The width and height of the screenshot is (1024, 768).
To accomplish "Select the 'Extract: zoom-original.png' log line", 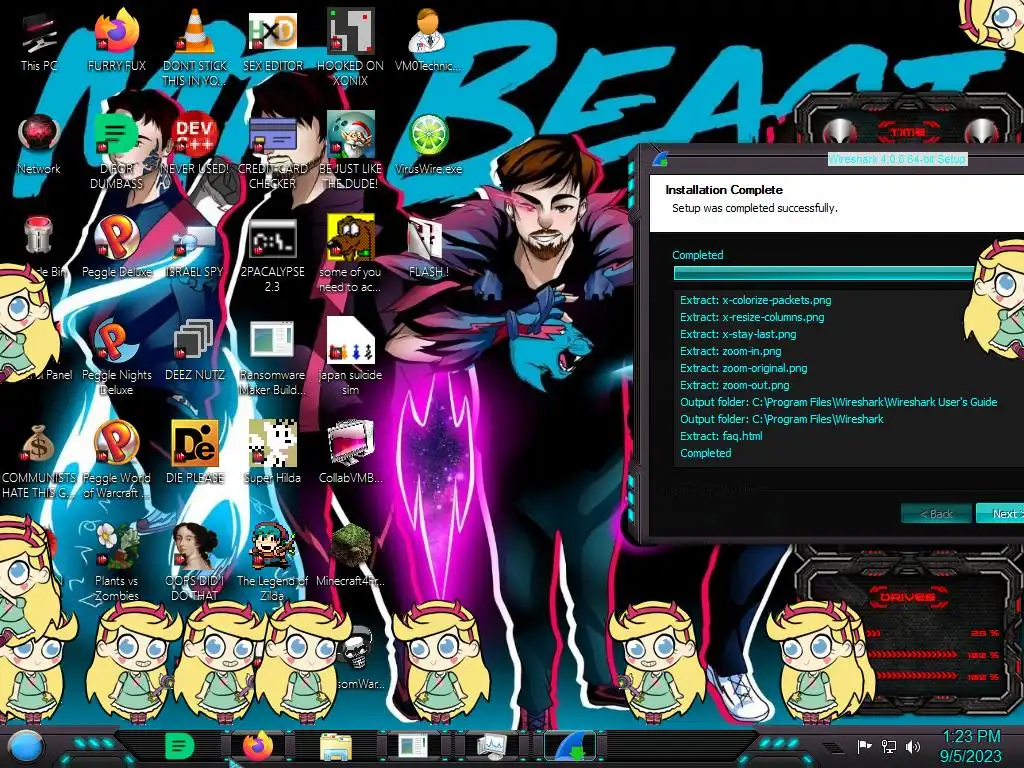I will pyautogui.click(x=743, y=368).
